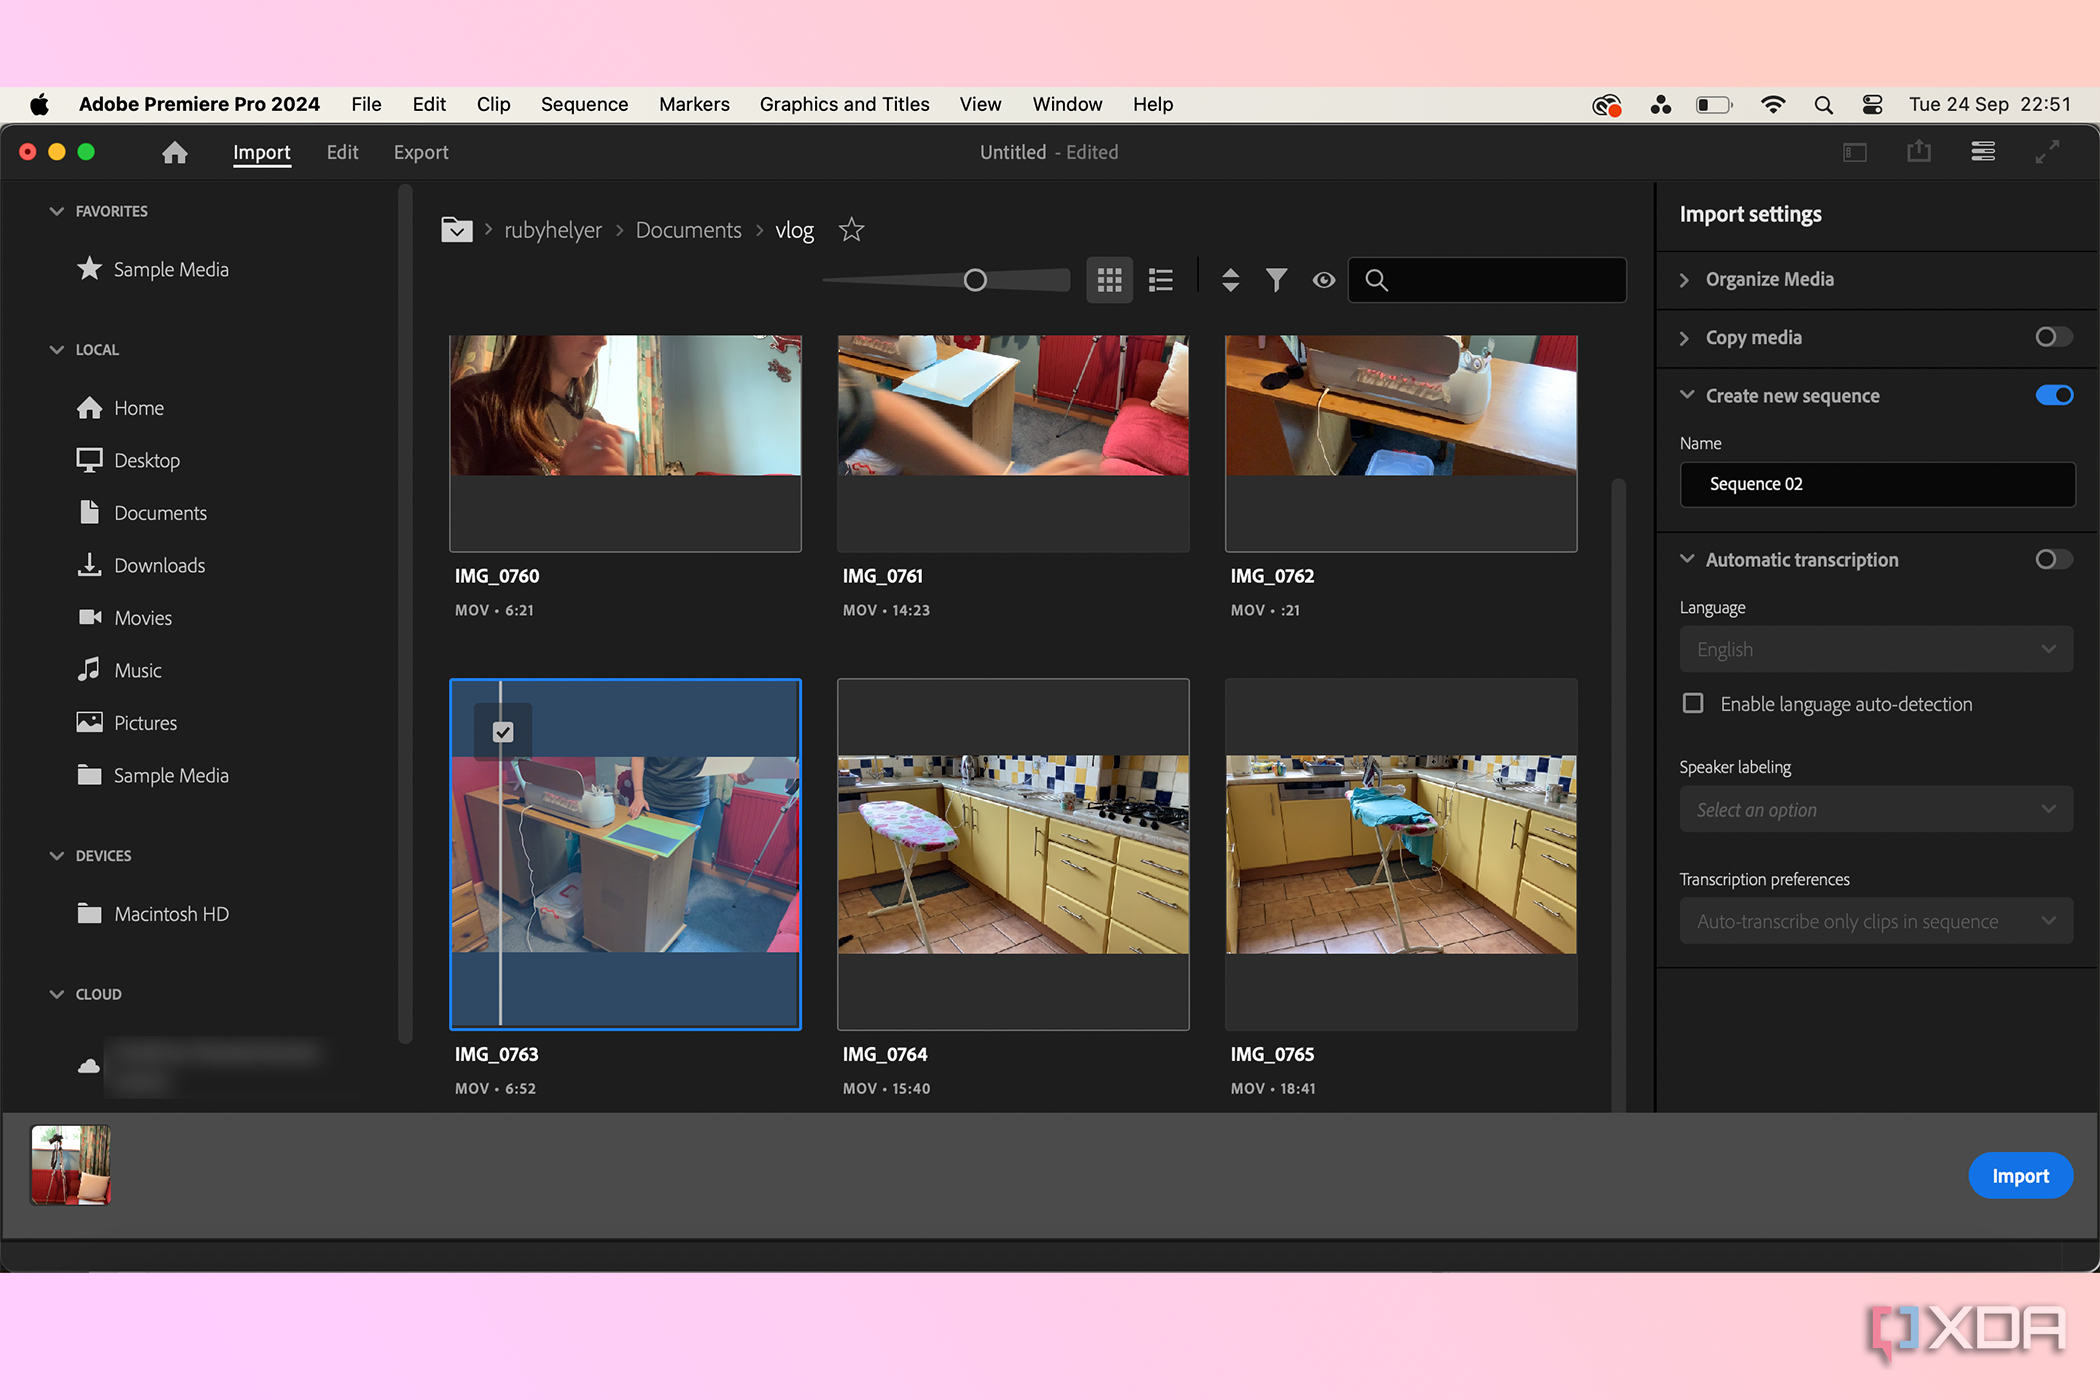Image resolution: width=2100 pixels, height=1400 pixels.
Task: Collapse Create new sequence section
Action: point(1687,395)
